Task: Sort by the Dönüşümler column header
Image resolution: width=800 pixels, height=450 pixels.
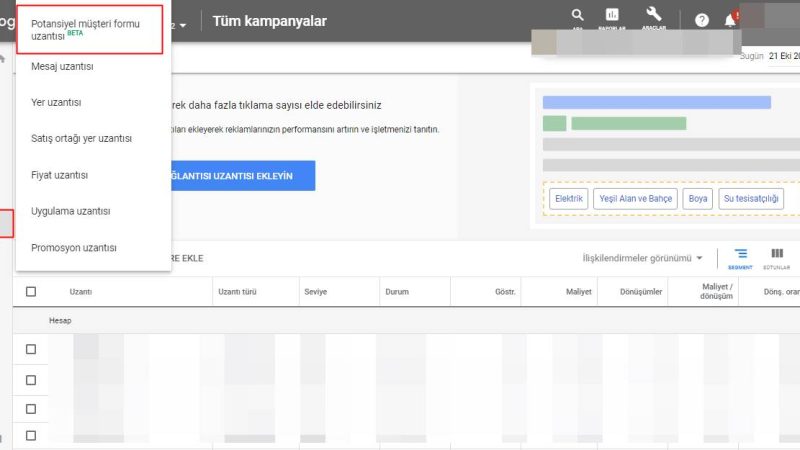Action: [641, 292]
